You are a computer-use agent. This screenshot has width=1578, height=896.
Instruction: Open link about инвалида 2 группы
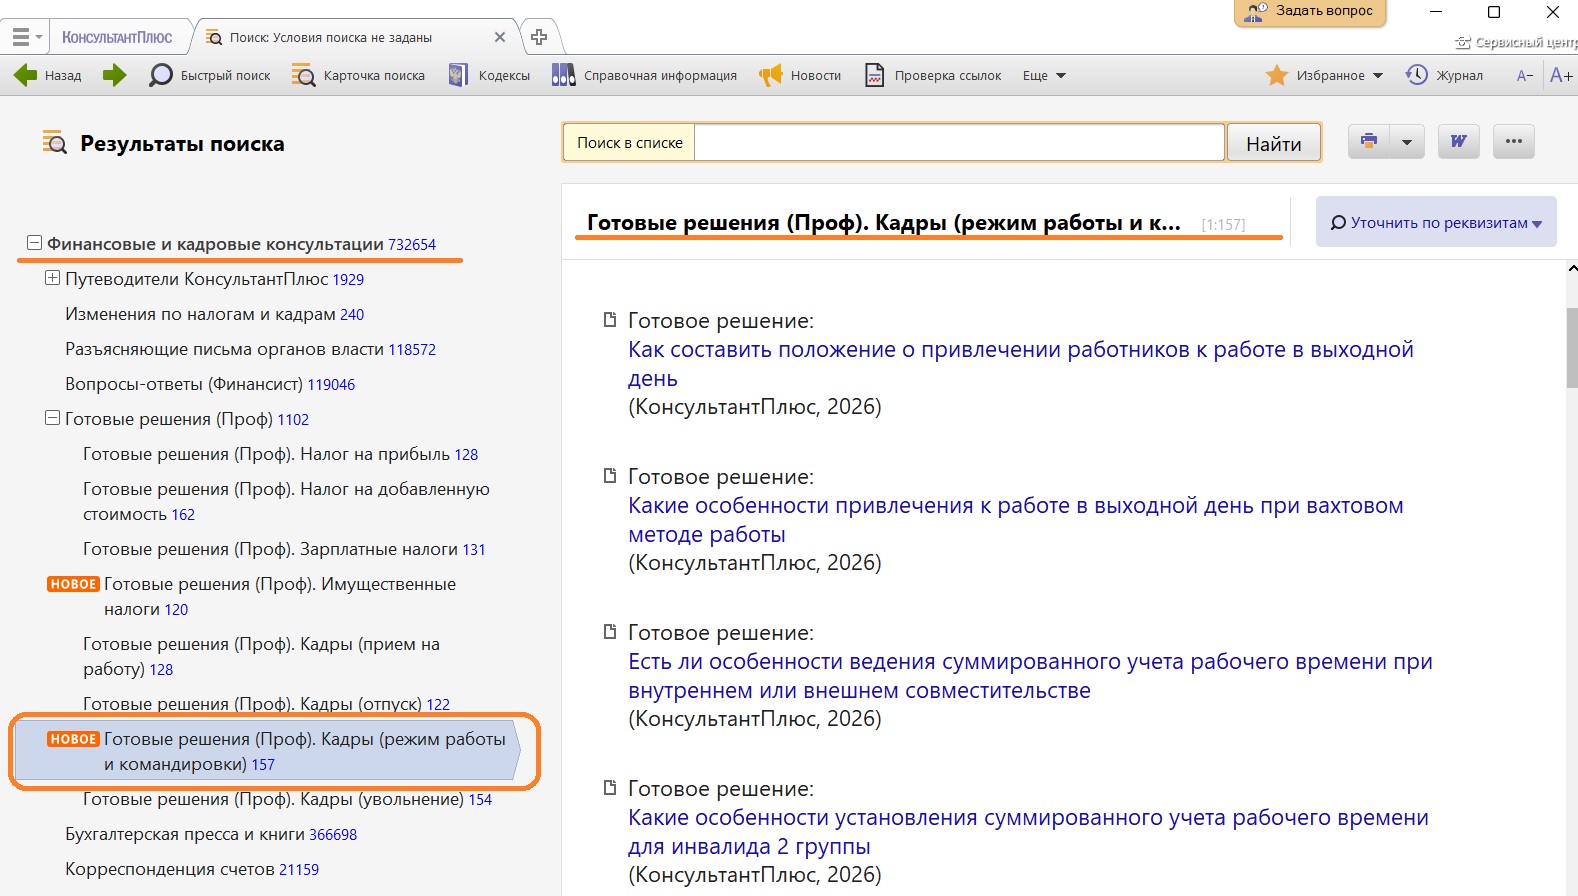point(1028,832)
